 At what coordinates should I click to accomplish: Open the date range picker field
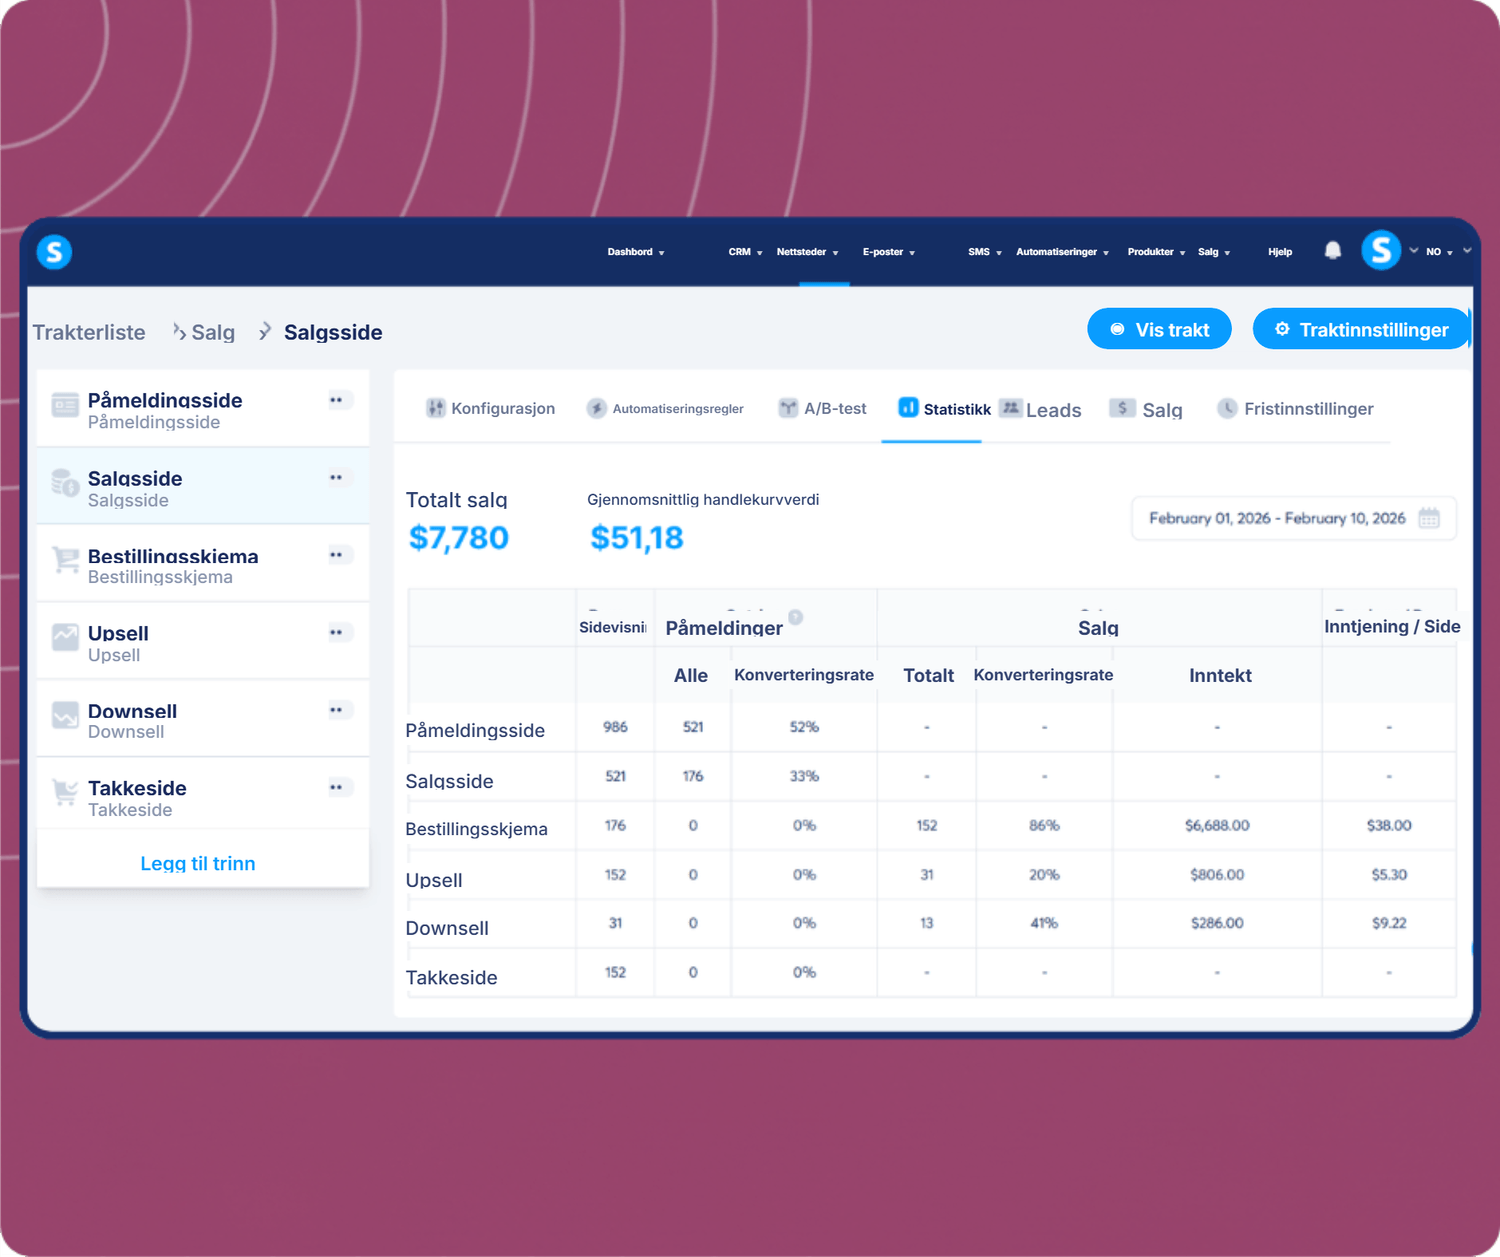(x=1293, y=518)
